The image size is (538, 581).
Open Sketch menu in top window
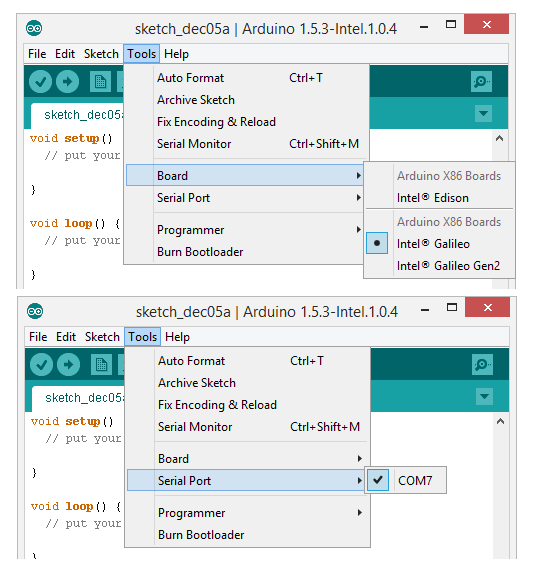[x=101, y=54]
